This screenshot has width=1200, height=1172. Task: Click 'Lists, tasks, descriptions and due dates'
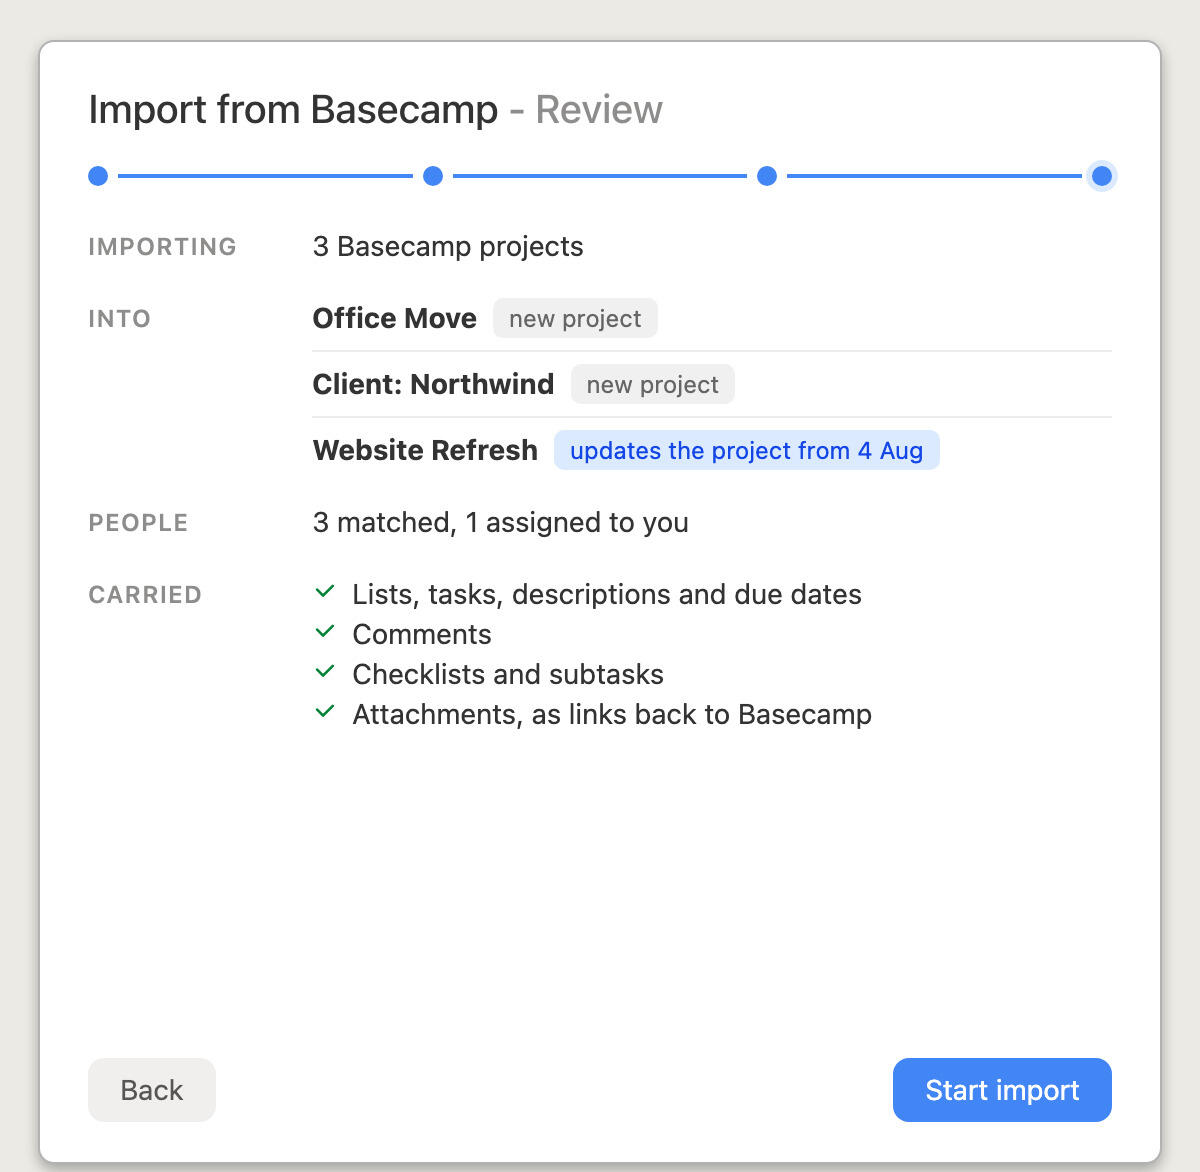(607, 594)
